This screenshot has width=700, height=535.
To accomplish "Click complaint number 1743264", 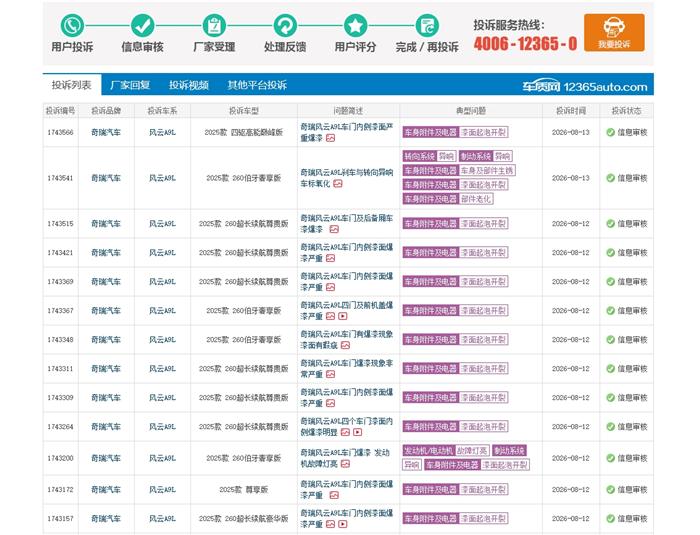I will pos(60,426).
